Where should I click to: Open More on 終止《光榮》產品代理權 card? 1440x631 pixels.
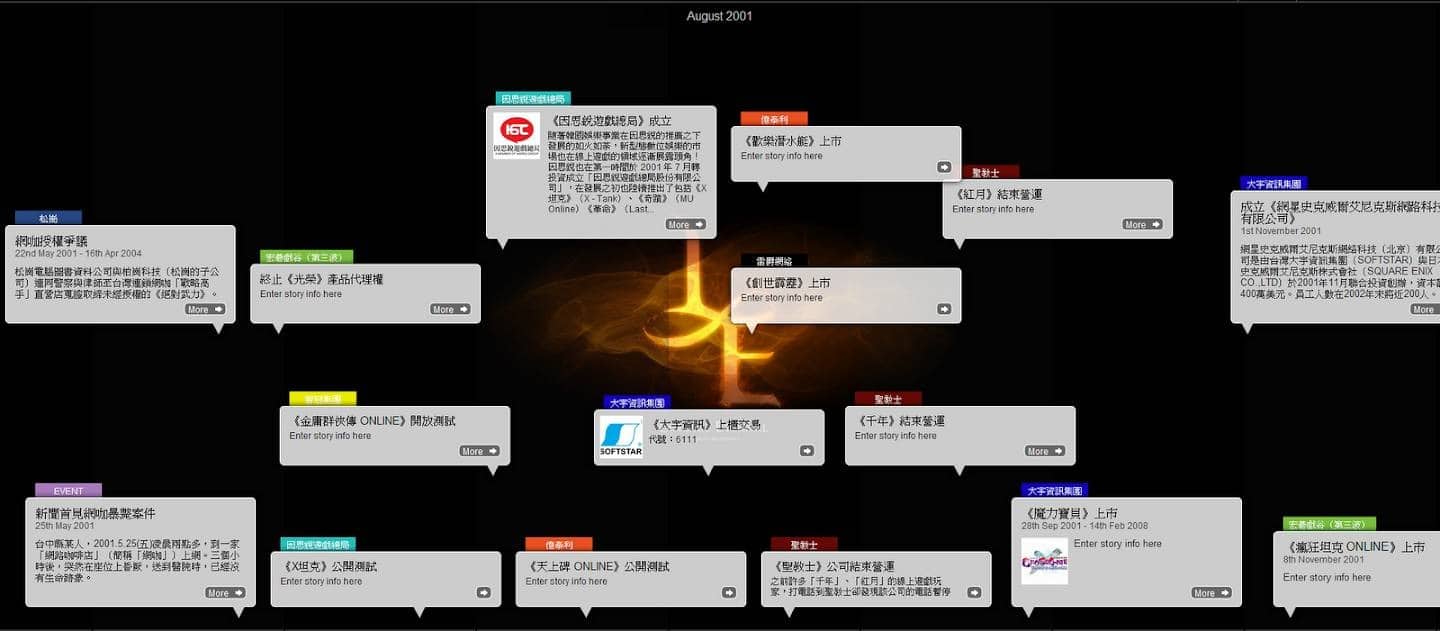[450, 309]
